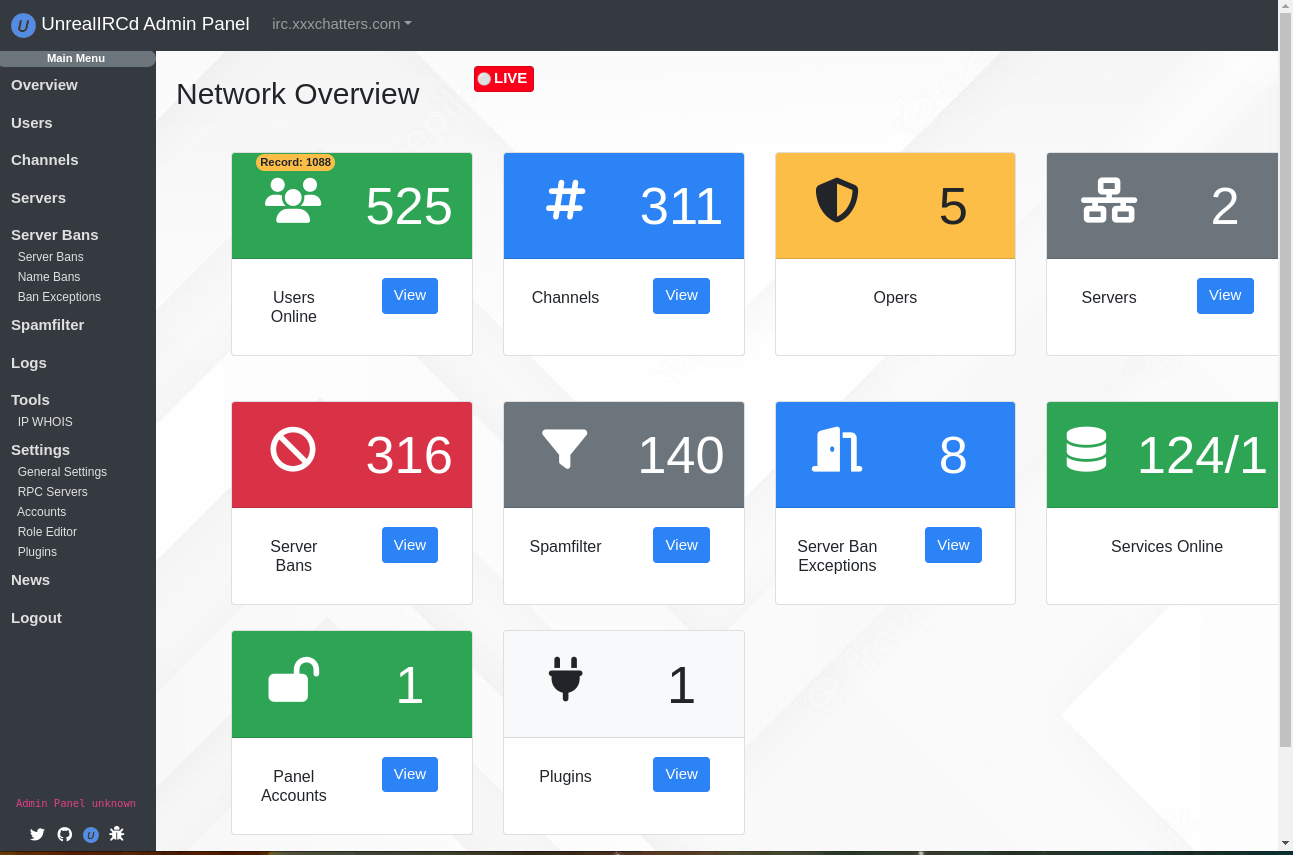This screenshot has height=855, width=1293.
Task: Click the UnrealIRCd icon in sidebar footer
Action: coord(91,834)
